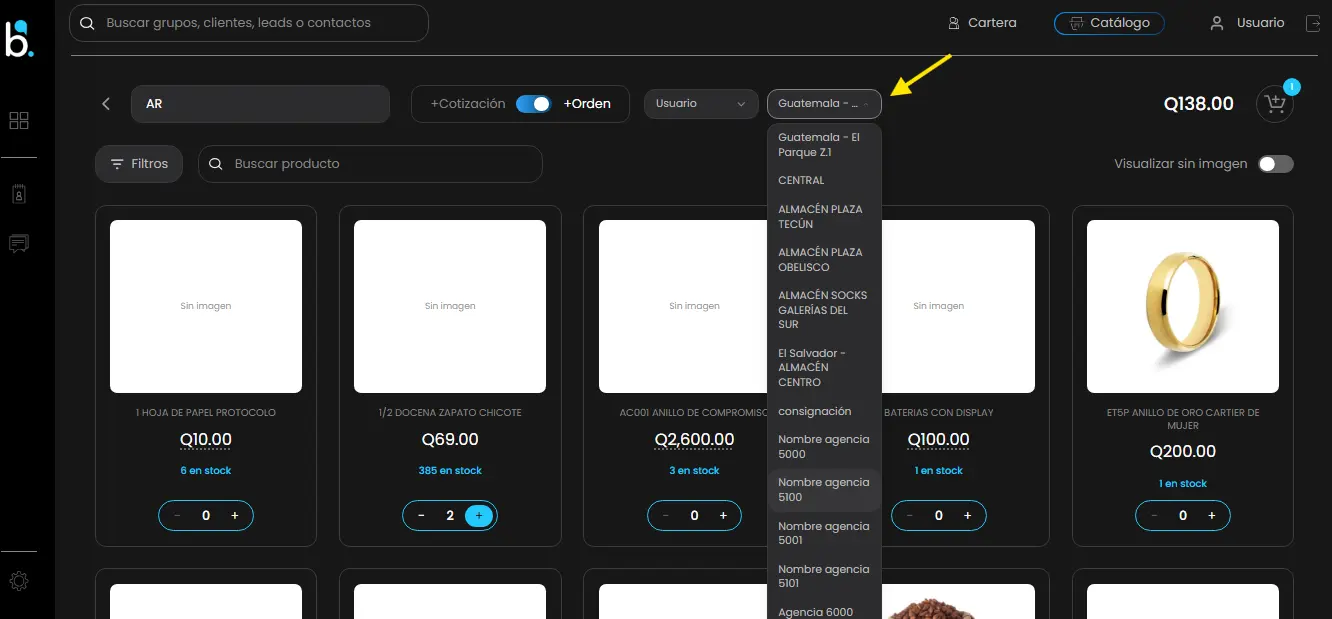Open the Usuario dropdown selector
The image size is (1332, 619).
[701, 104]
